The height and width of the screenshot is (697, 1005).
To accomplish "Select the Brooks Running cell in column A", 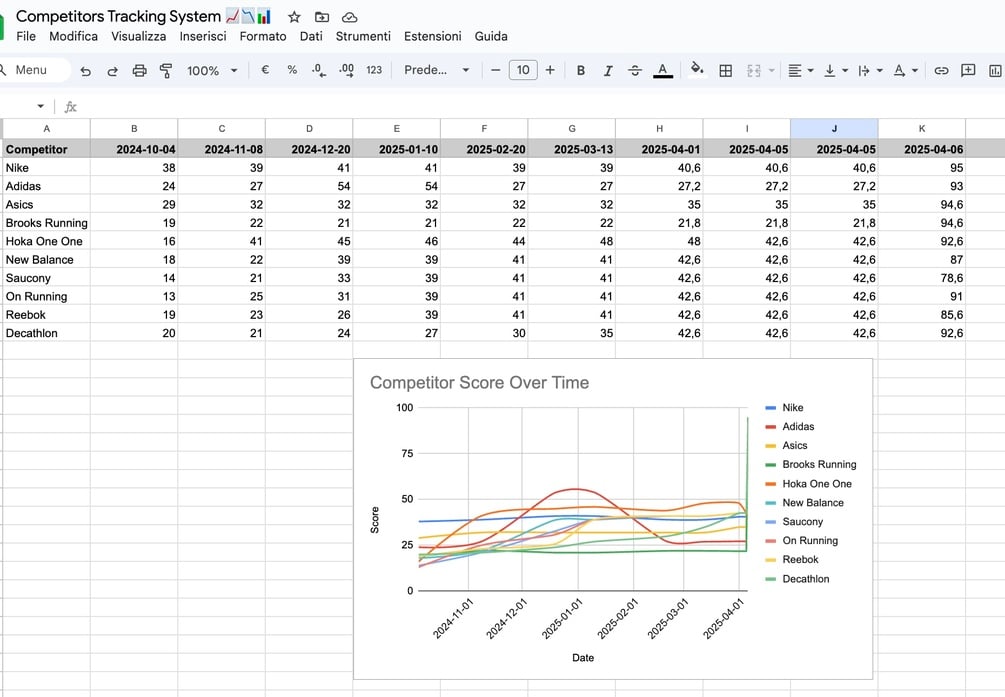I will [46, 223].
